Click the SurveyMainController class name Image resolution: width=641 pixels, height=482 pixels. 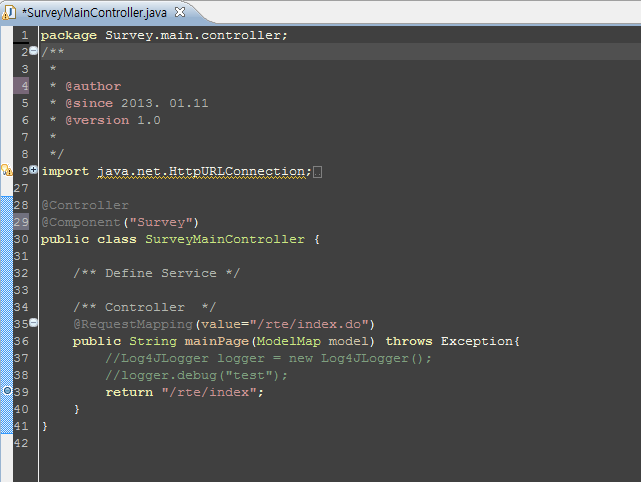225,239
